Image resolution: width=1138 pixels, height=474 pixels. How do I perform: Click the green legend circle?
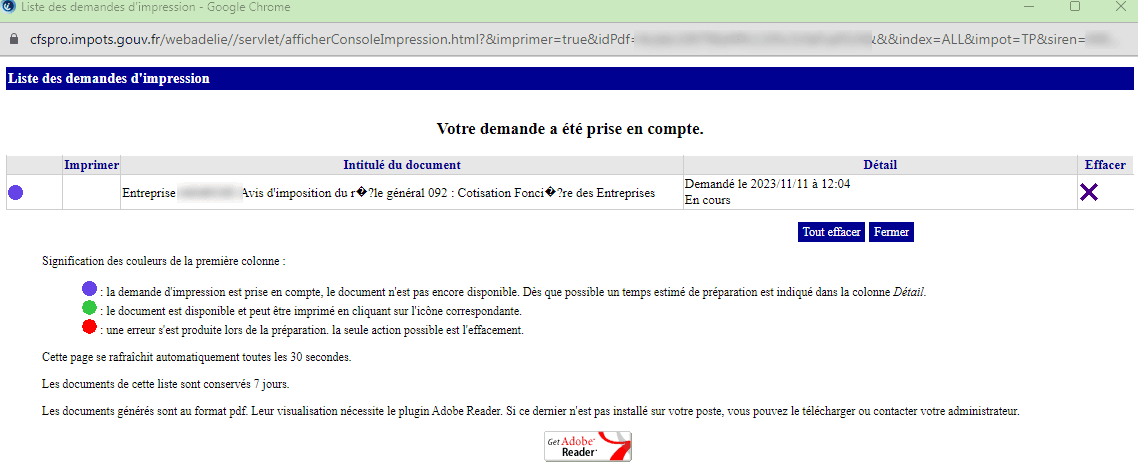pos(89,308)
